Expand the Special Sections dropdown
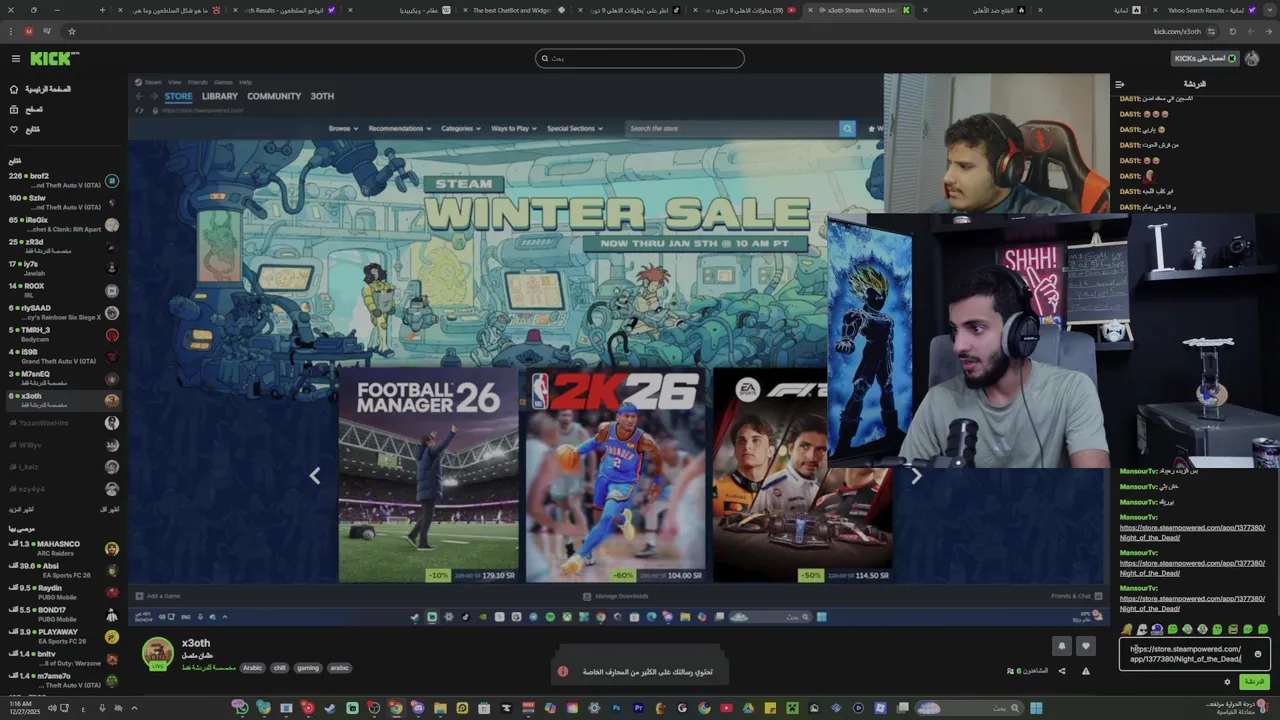This screenshot has height=720, width=1280. pyautogui.click(x=575, y=129)
